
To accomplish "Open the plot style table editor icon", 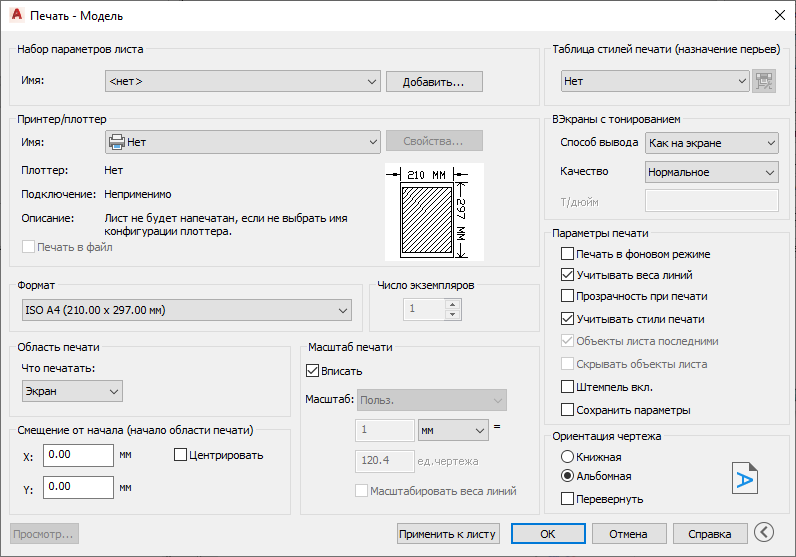I will (764, 81).
